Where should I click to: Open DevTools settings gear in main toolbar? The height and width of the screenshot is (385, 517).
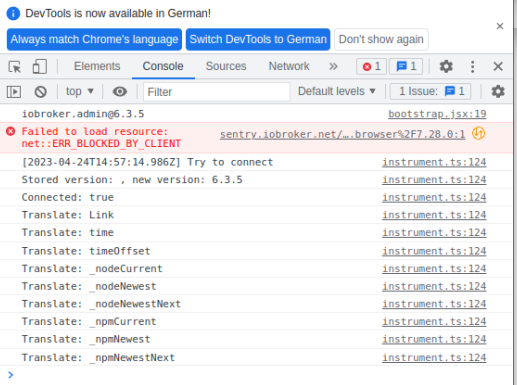tap(446, 66)
